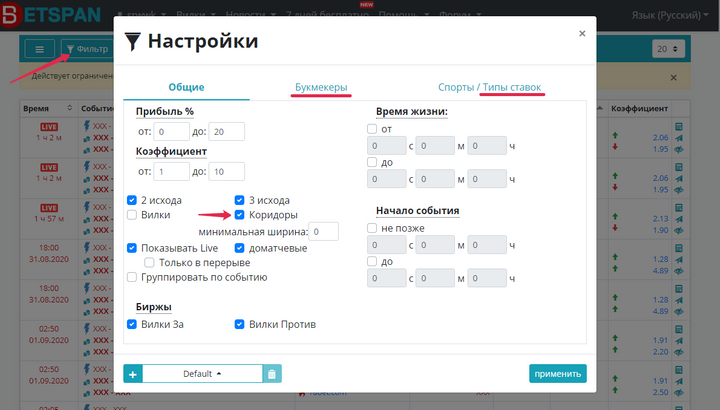
Task: Open the Default preset dropdown
Action: point(202,374)
